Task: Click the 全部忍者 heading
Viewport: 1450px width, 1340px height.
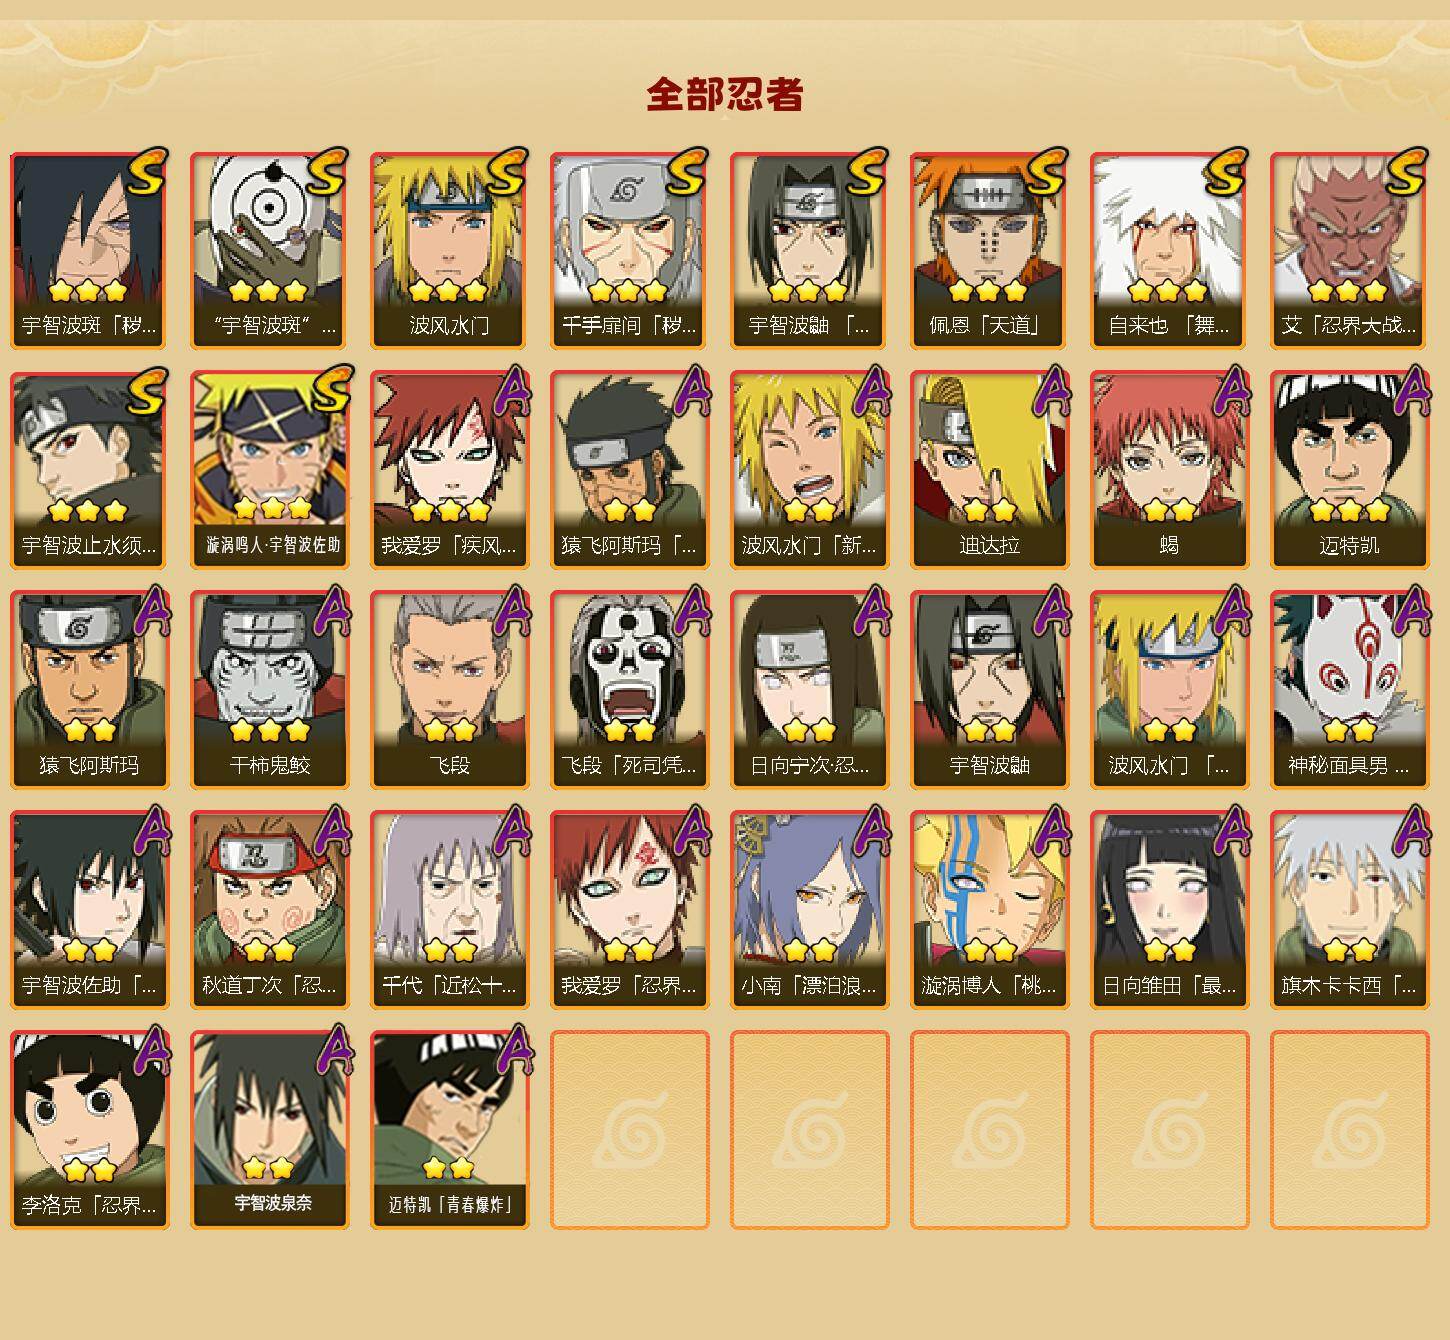Action: (x=725, y=94)
